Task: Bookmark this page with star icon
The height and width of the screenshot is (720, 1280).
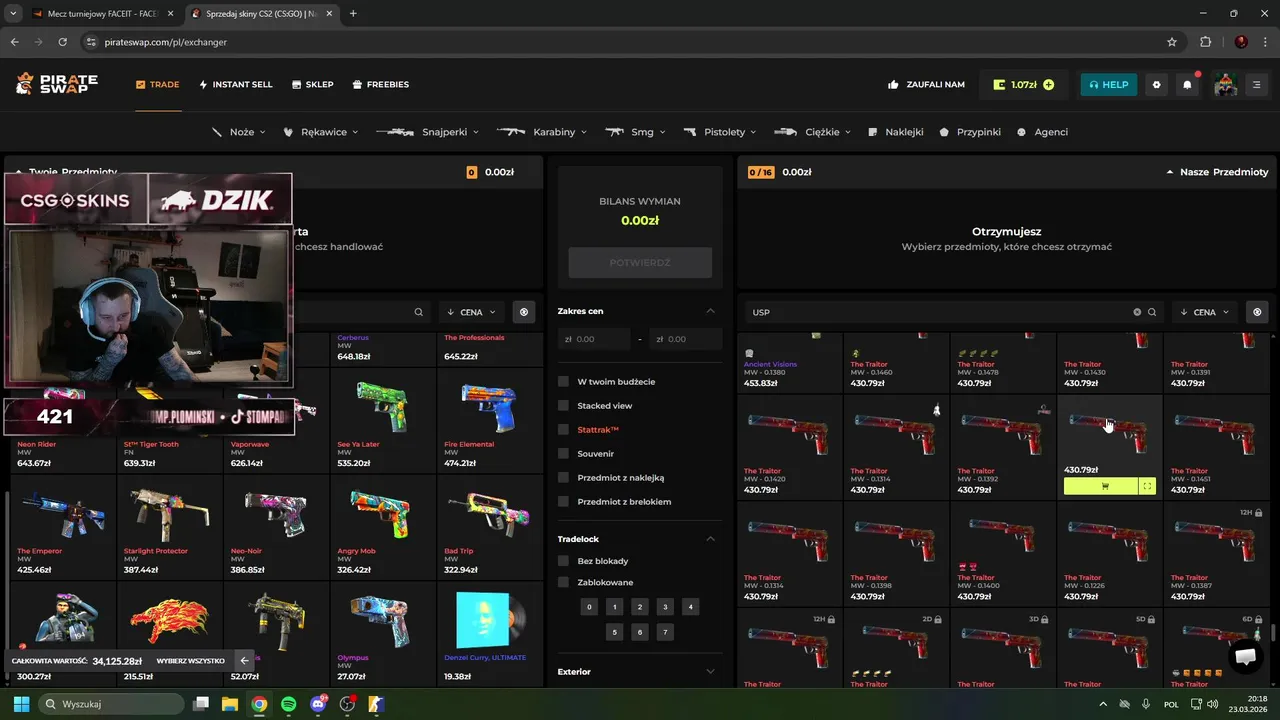Action: coord(1172,42)
